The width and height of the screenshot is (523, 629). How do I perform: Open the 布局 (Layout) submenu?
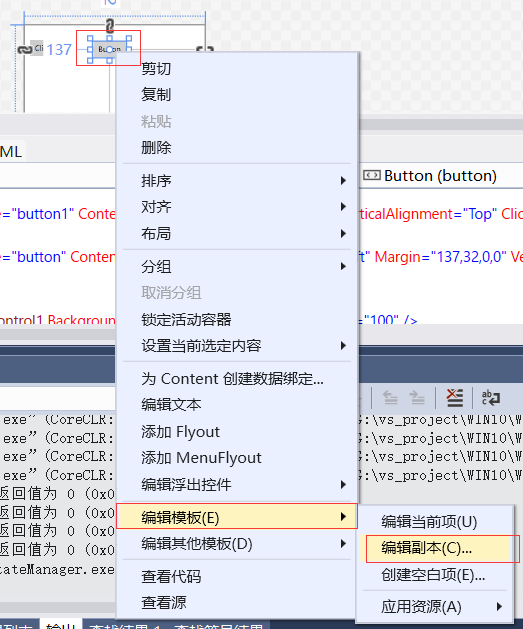coord(237,233)
